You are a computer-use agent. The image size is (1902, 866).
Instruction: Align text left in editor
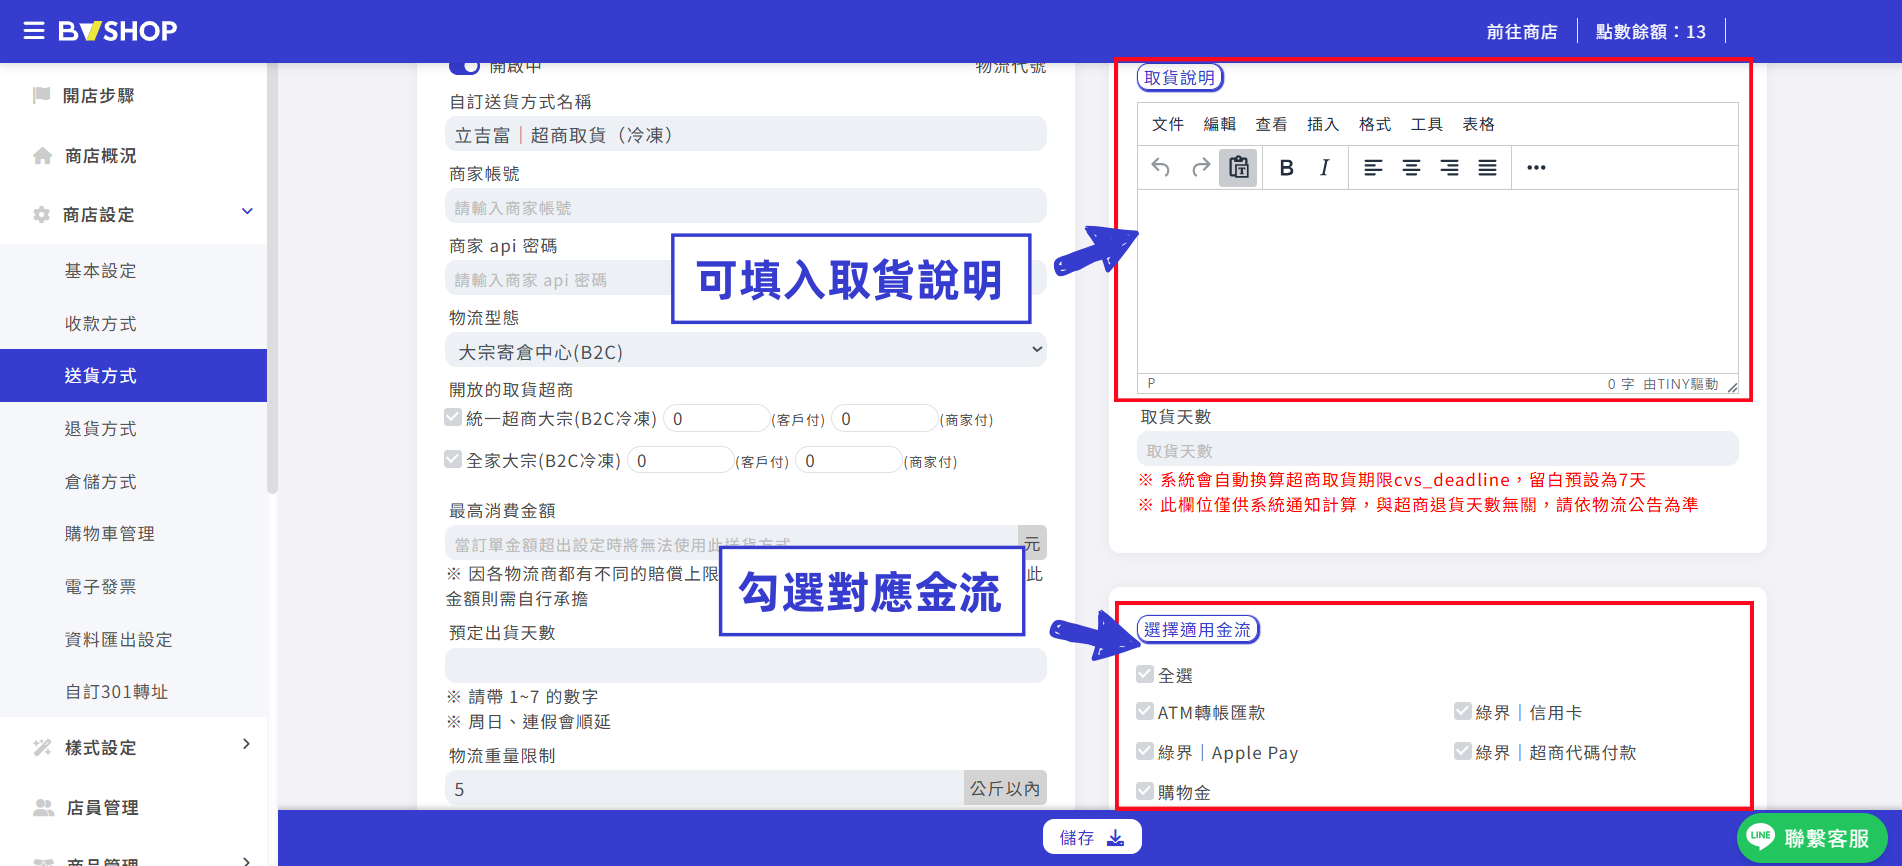pyautogui.click(x=1373, y=168)
